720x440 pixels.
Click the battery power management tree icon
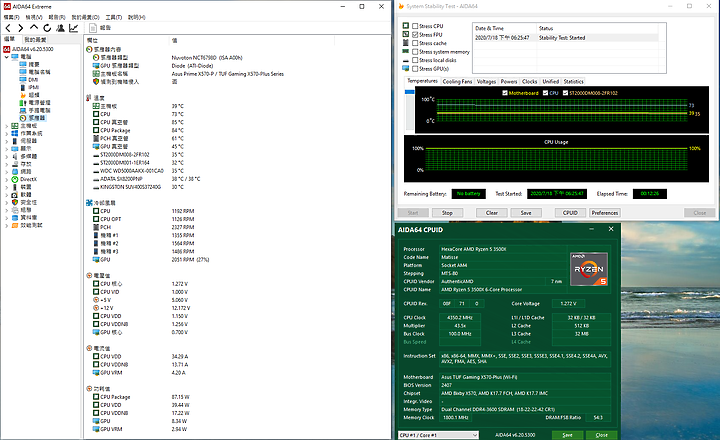point(23,103)
